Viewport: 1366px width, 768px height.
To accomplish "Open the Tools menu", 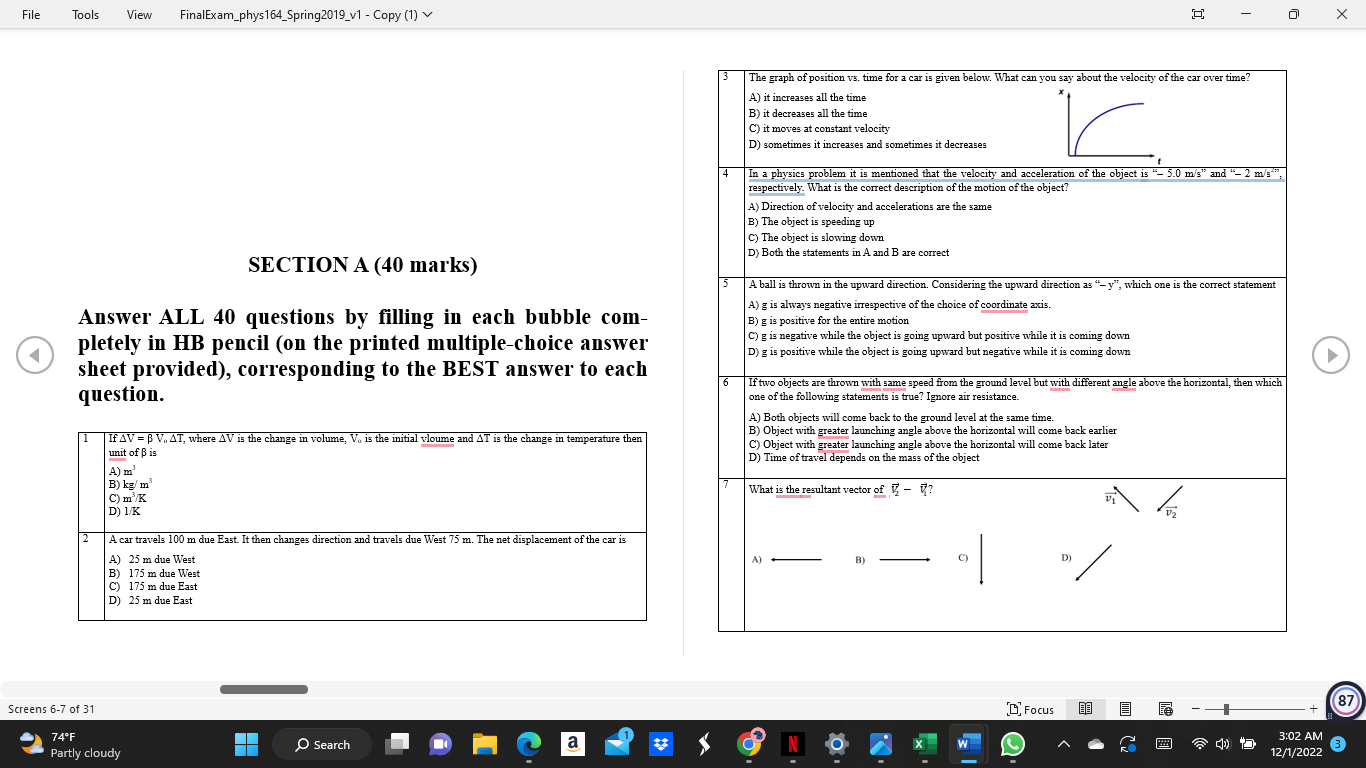I will click(x=85, y=14).
